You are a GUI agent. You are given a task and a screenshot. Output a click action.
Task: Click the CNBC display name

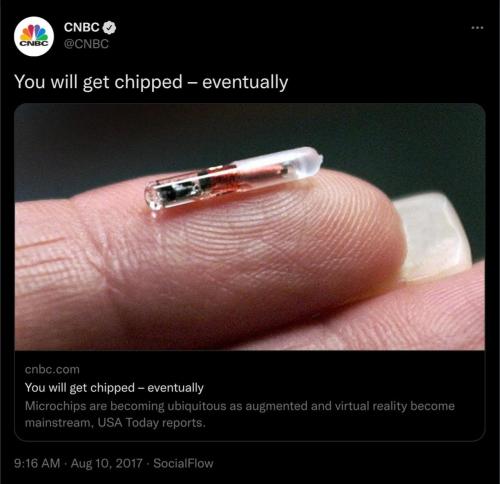coord(82,27)
